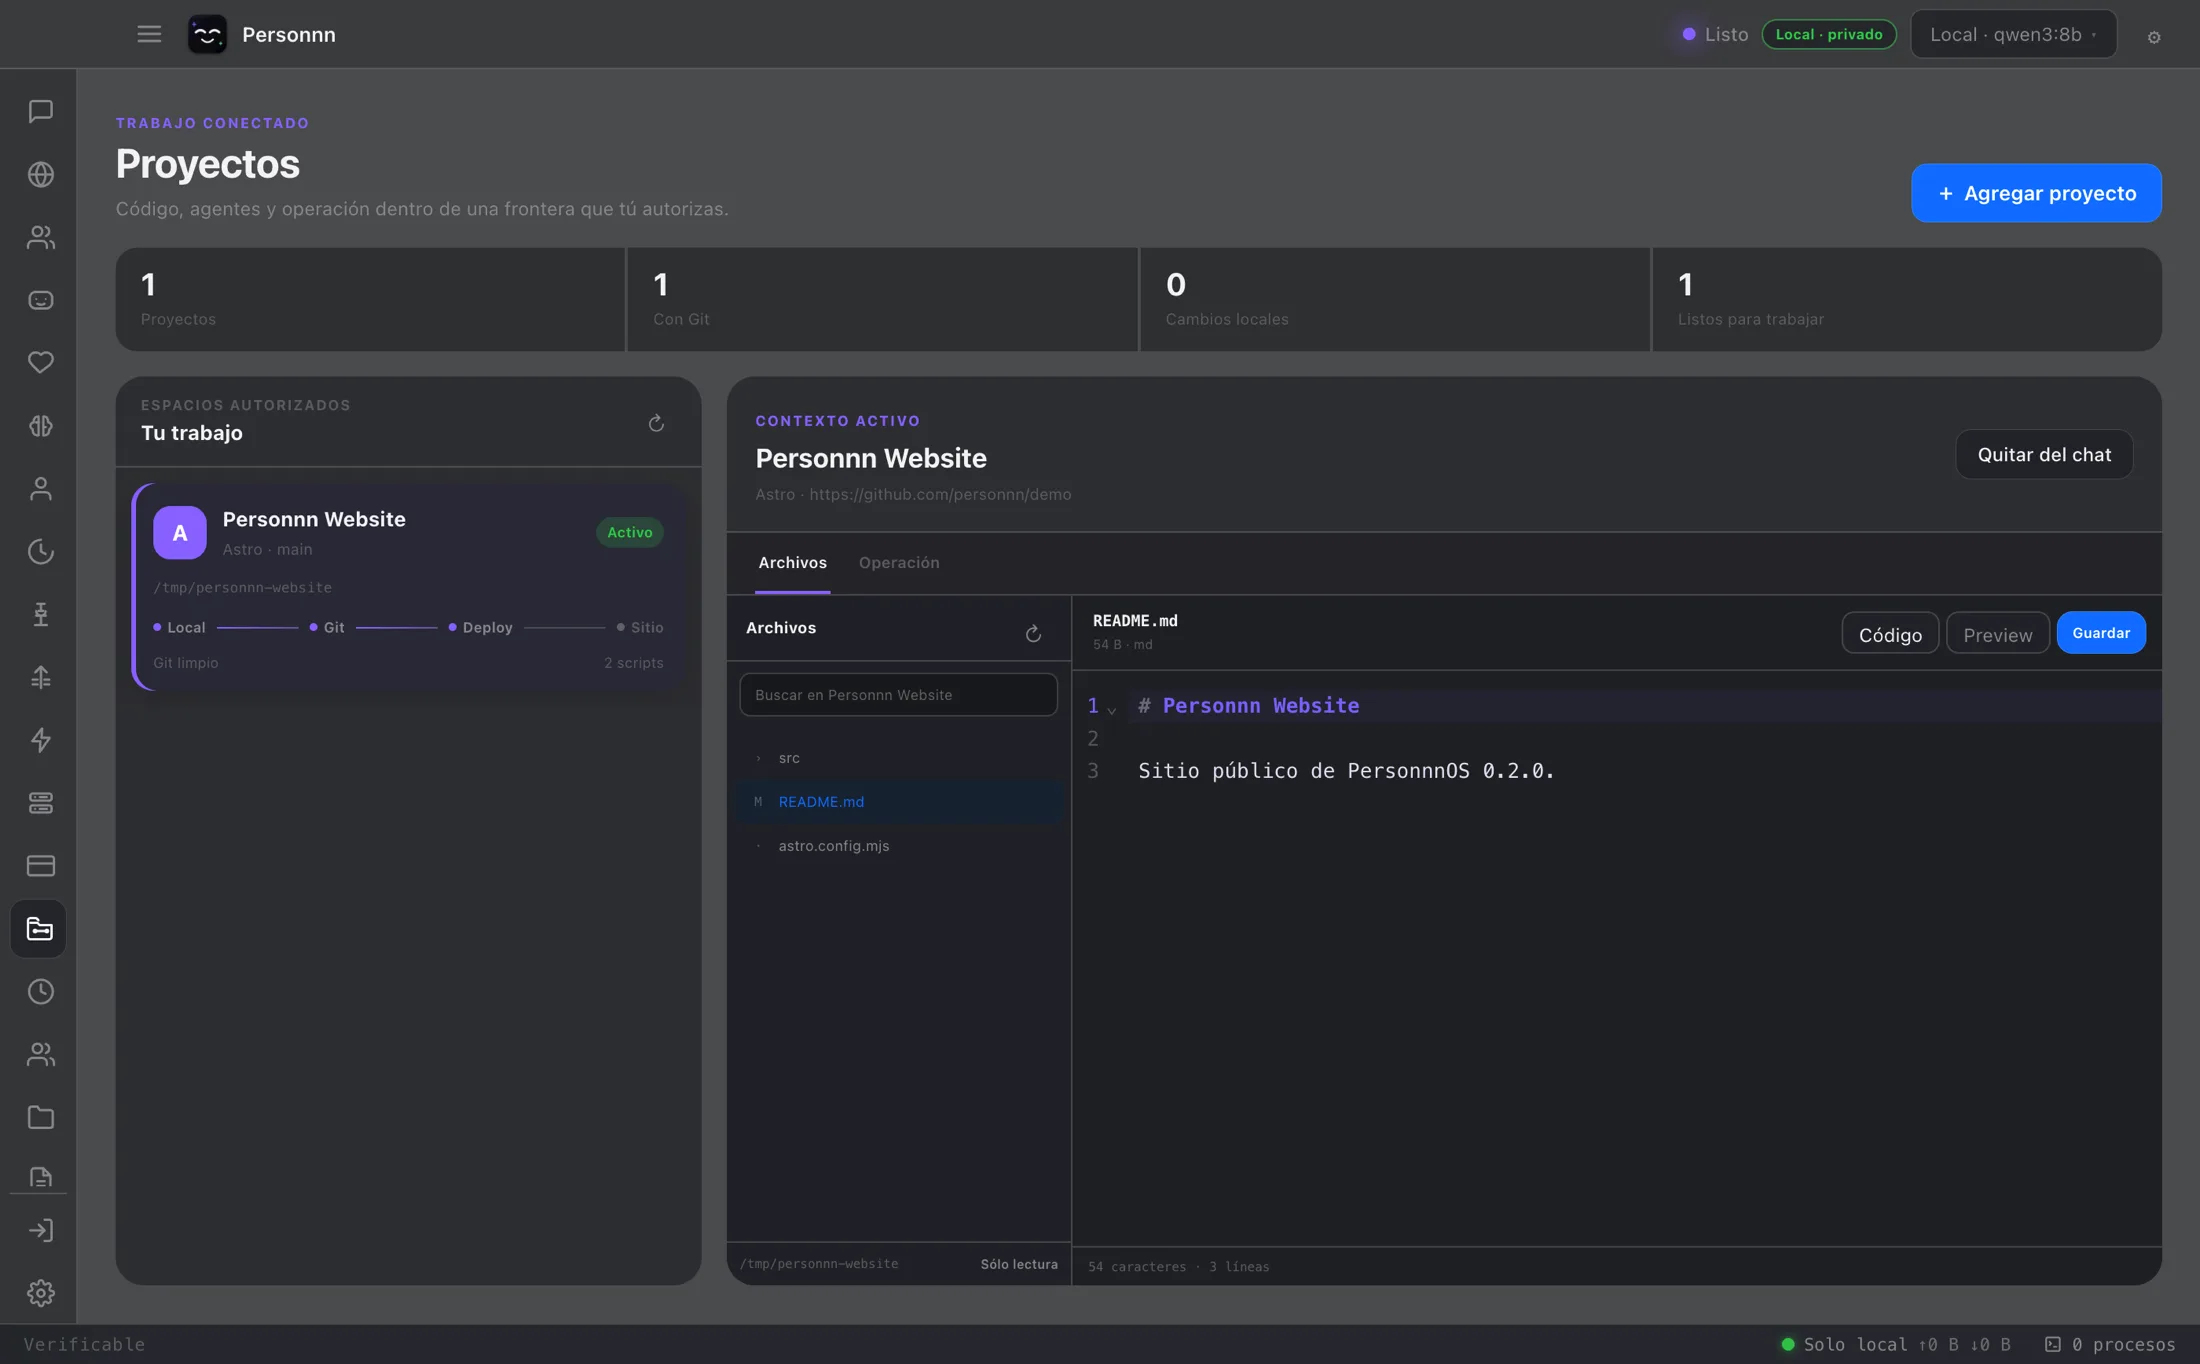Click the Local · privado badge
Image resolution: width=2200 pixels, height=1364 pixels.
click(x=1828, y=34)
